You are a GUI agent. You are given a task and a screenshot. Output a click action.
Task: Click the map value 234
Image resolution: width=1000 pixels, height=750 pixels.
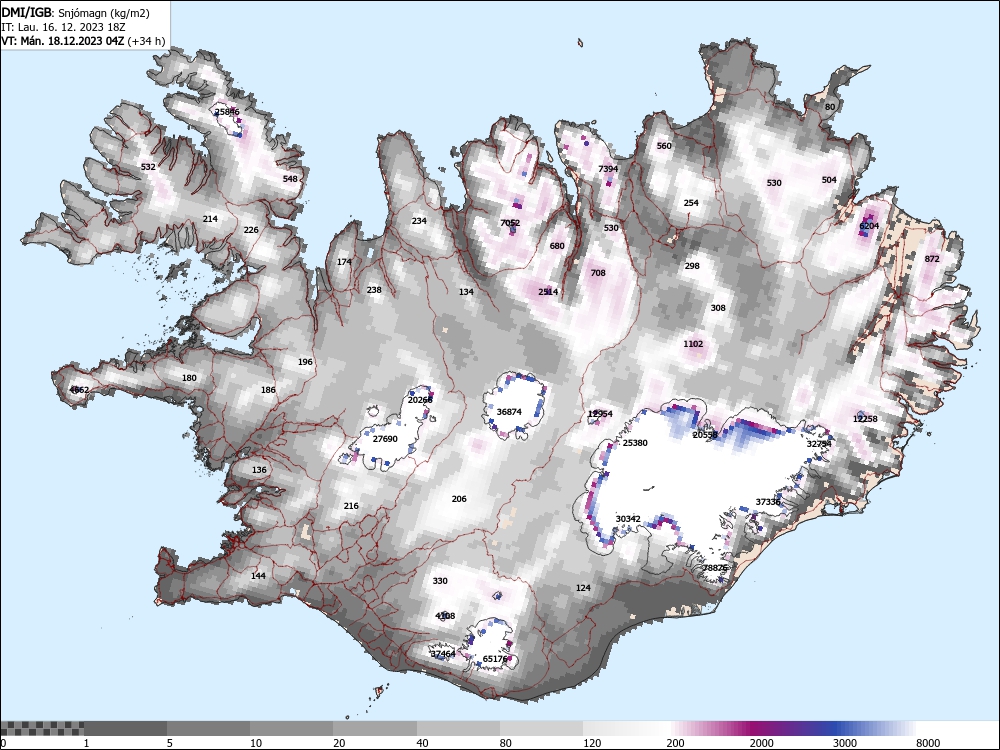[419, 221]
